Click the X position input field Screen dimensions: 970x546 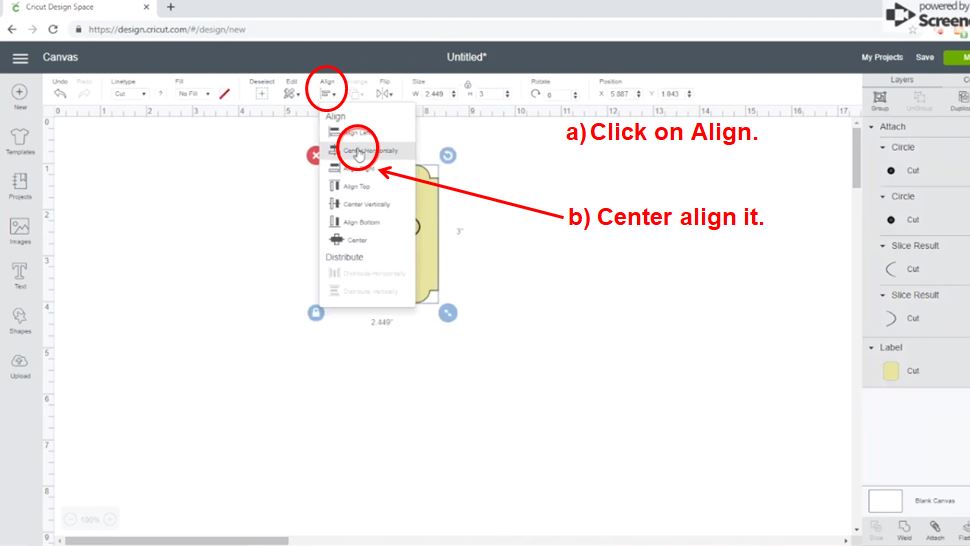pyautogui.click(x=620, y=94)
